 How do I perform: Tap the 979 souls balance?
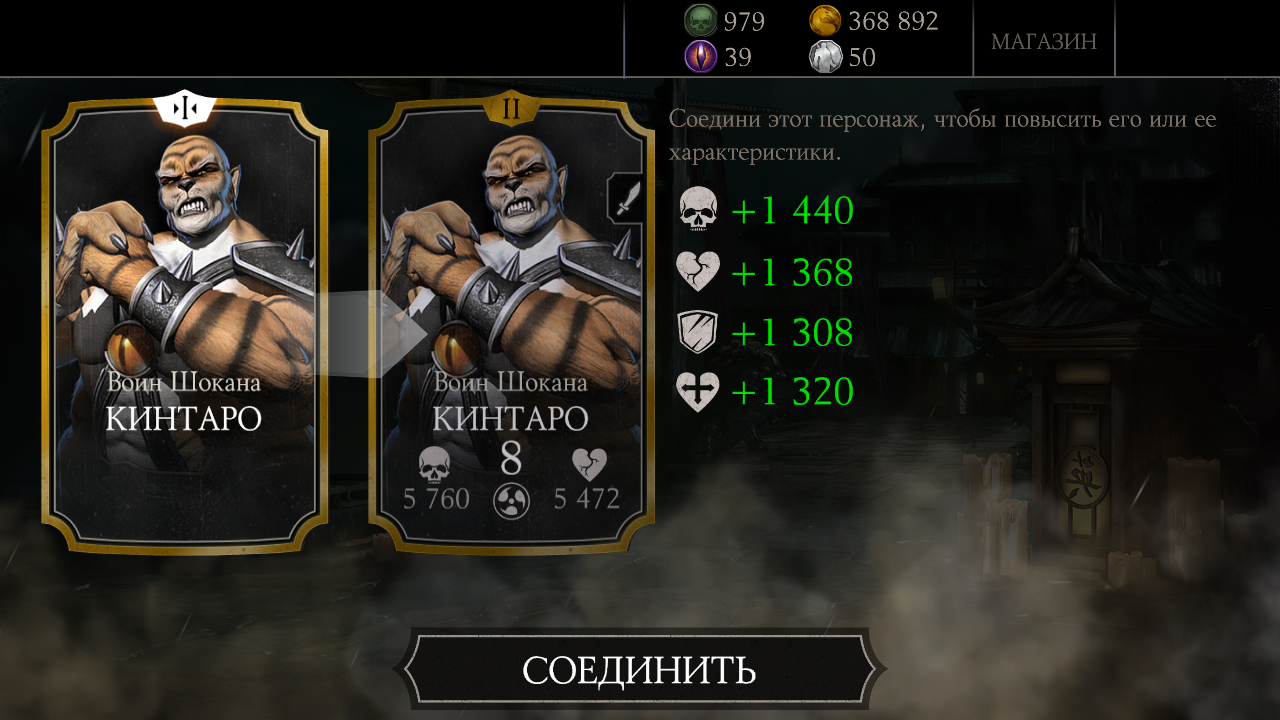coord(744,22)
